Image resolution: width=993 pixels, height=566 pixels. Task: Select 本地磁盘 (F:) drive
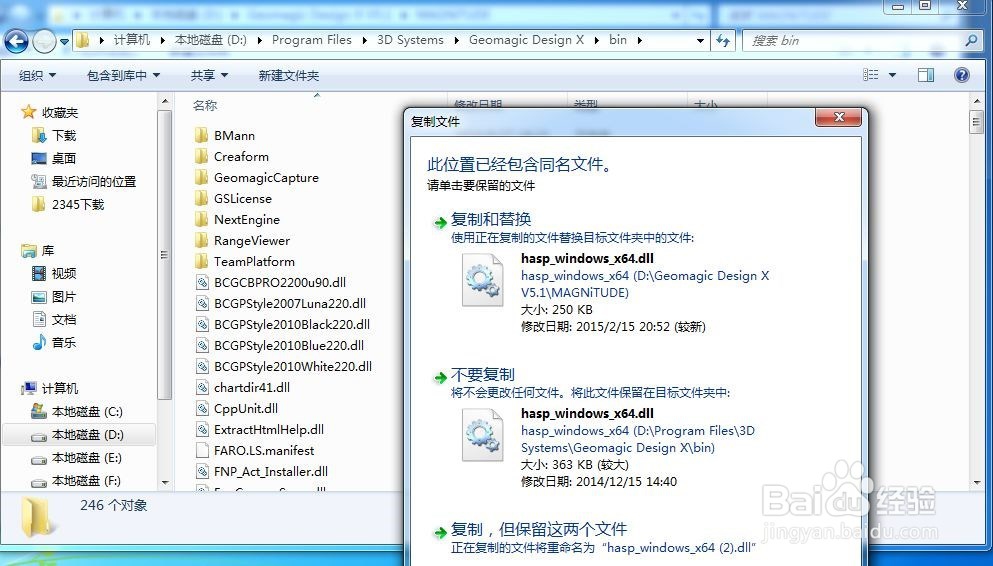click(86, 481)
